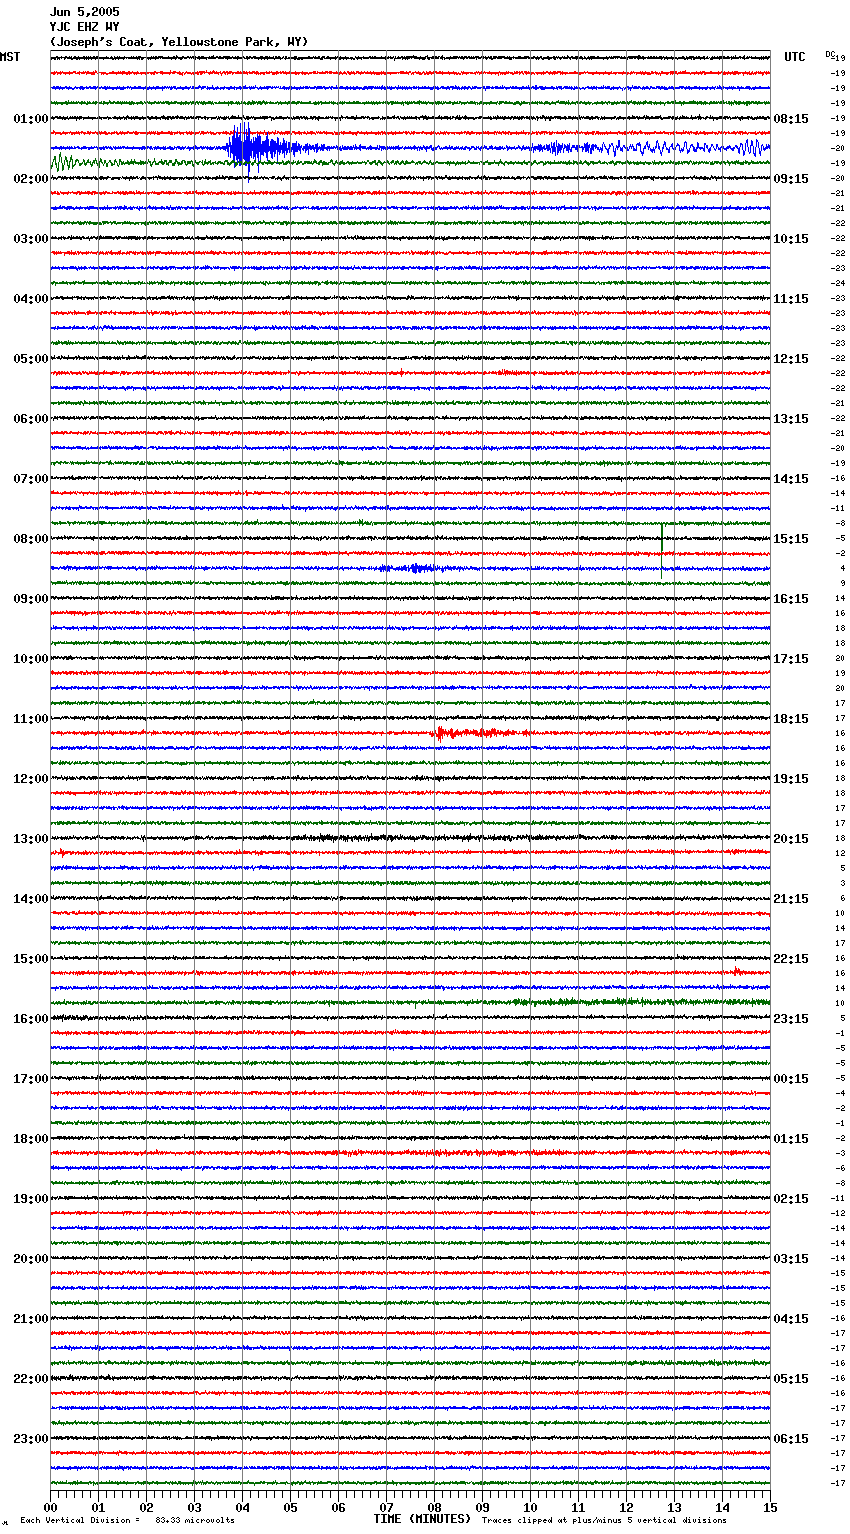Click the 23:15 UTC time label
850x1534 pixels.
point(791,1019)
